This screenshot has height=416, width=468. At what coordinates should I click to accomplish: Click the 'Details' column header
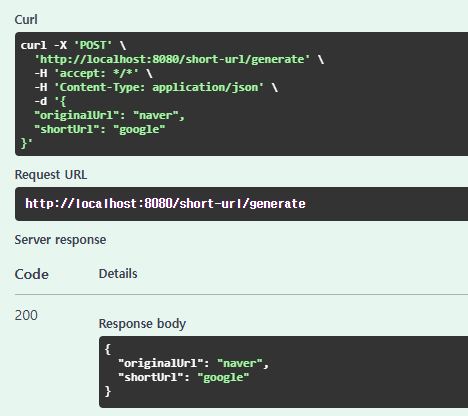[x=118, y=274]
